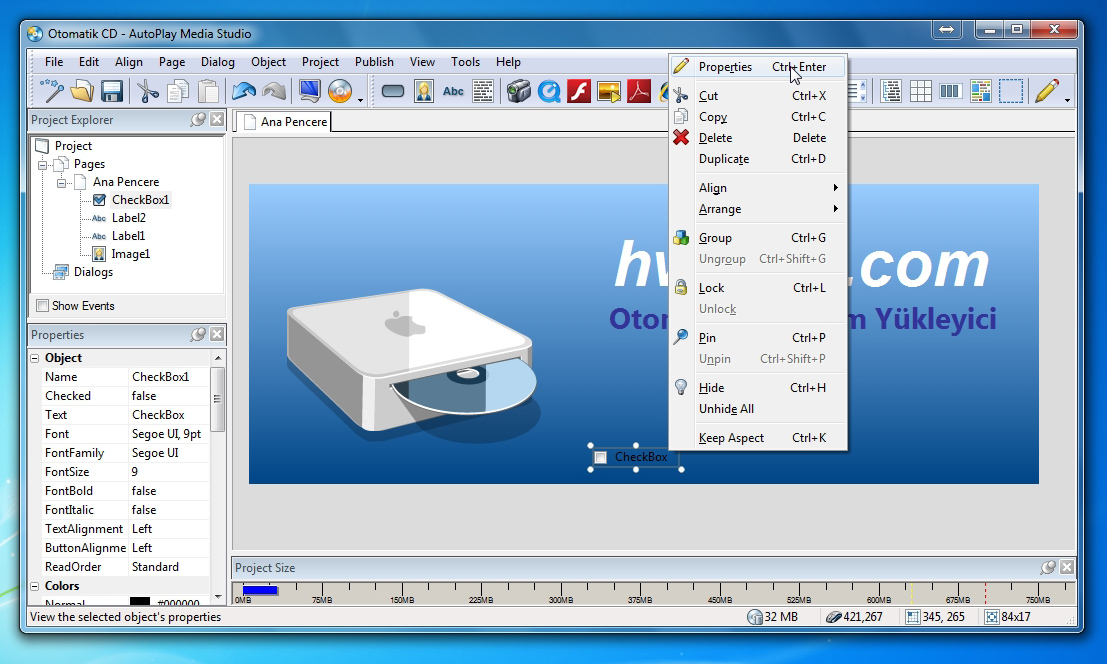Choose Delete from the context menu
This screenshot has height=664, width=1107.
(758, 138)
